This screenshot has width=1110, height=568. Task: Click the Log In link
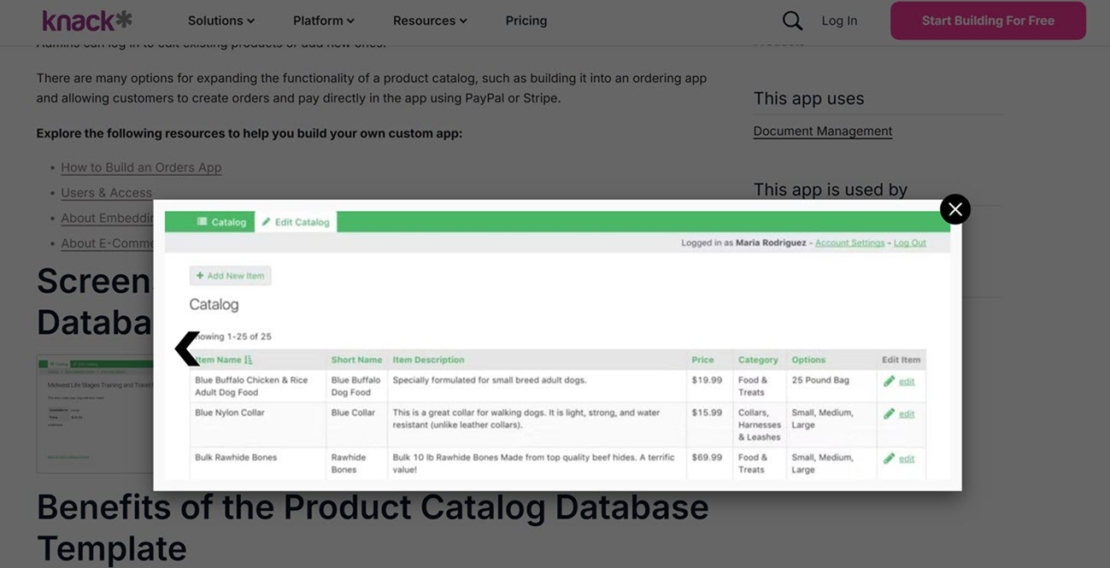pyautogui.click(x=839, y=21)
